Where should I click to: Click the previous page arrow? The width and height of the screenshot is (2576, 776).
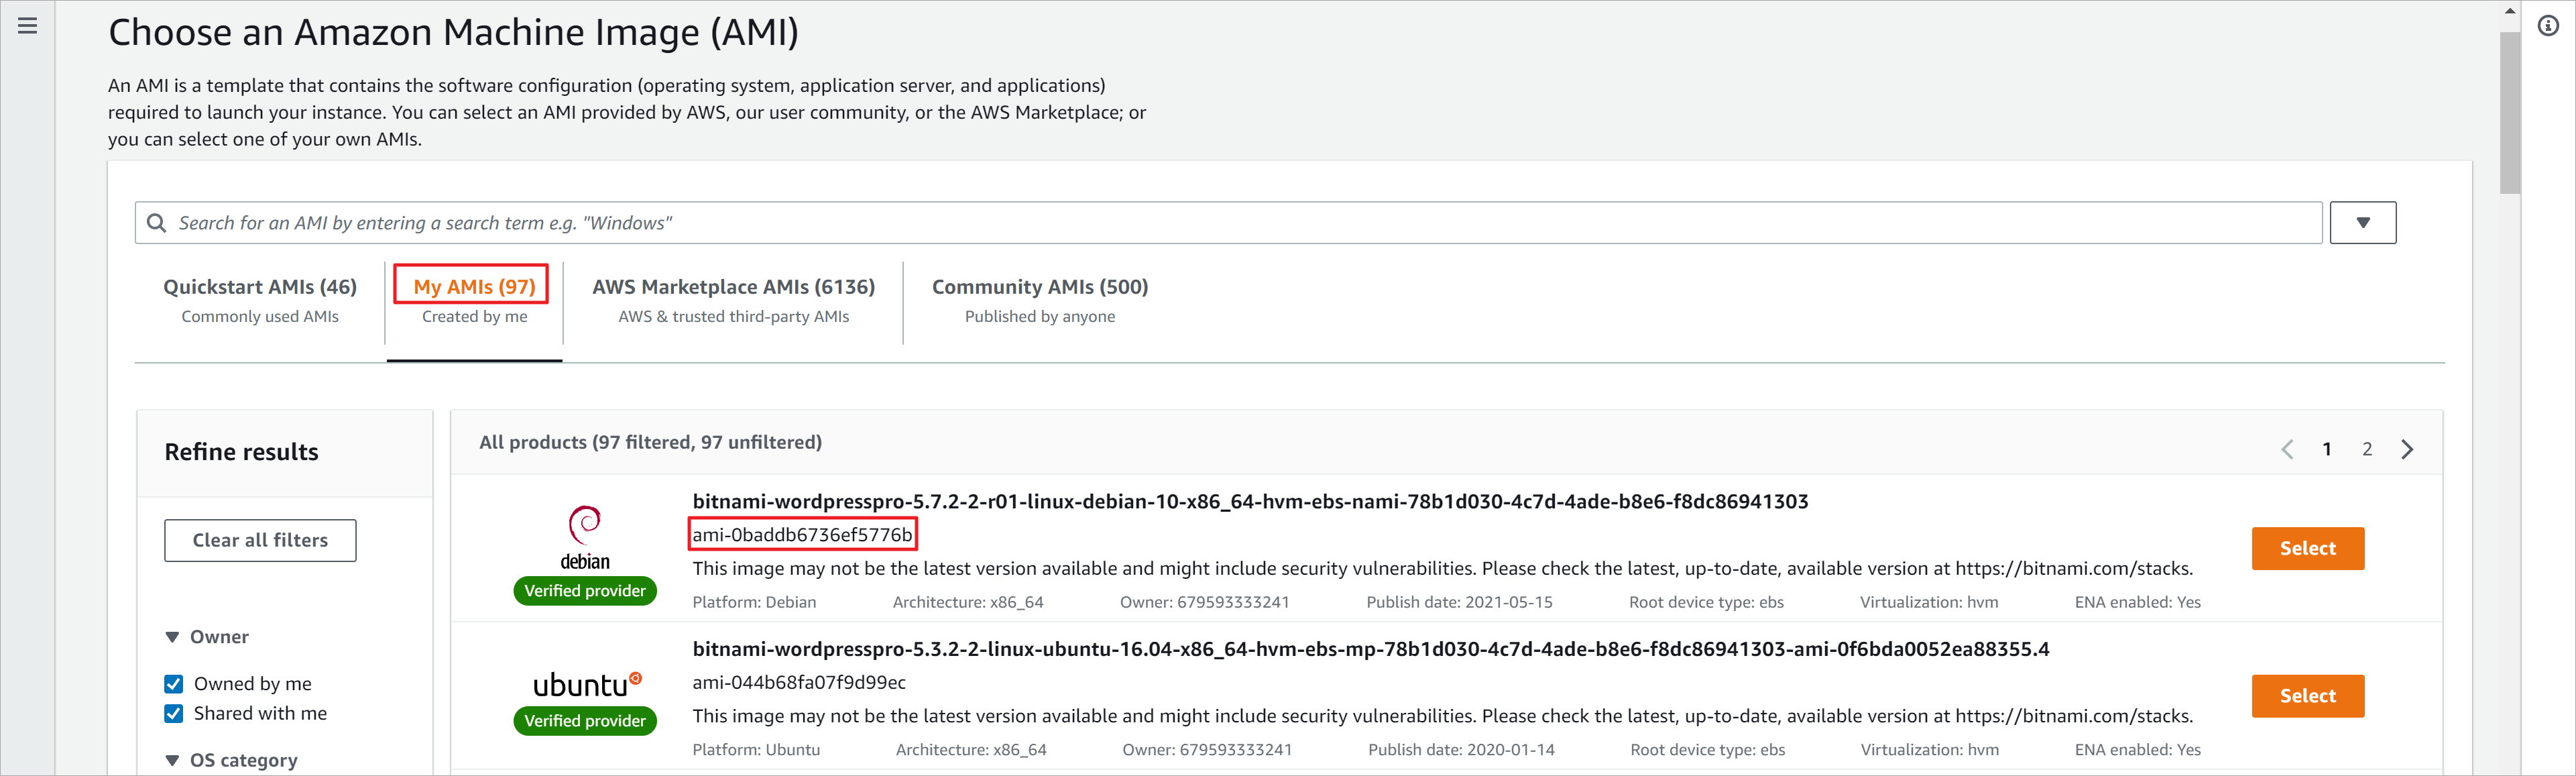[2288, 448]
